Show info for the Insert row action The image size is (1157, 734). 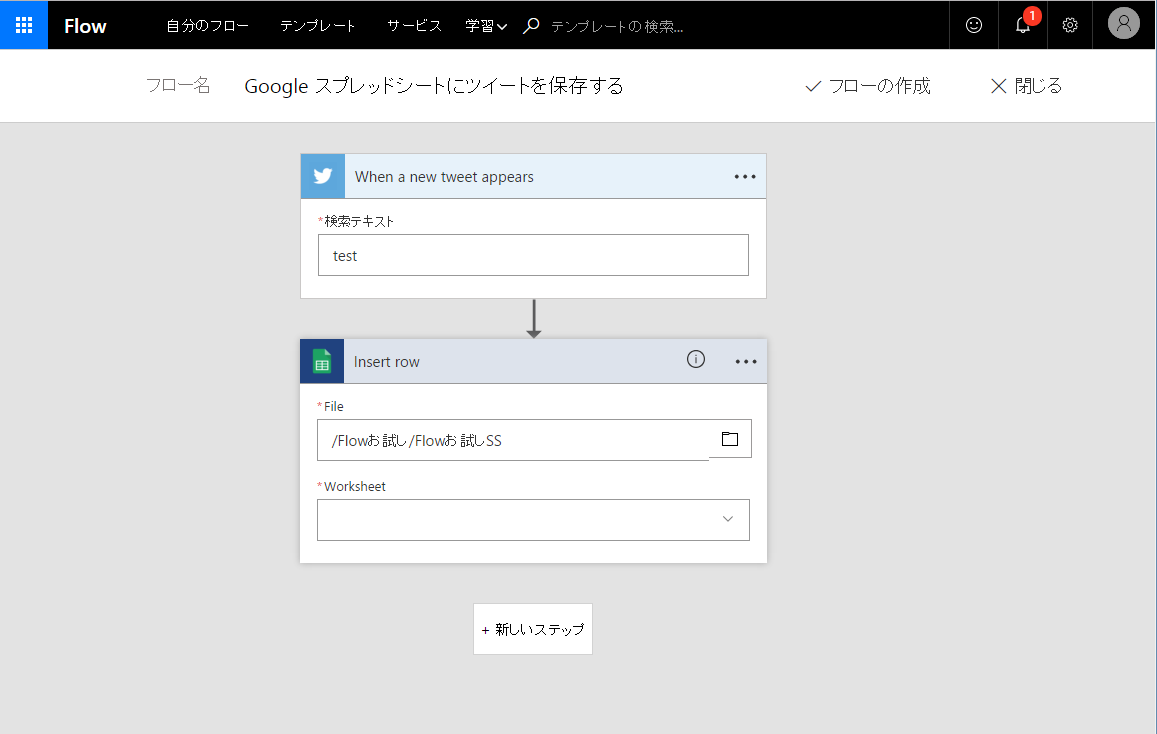(x=696, y=359)
